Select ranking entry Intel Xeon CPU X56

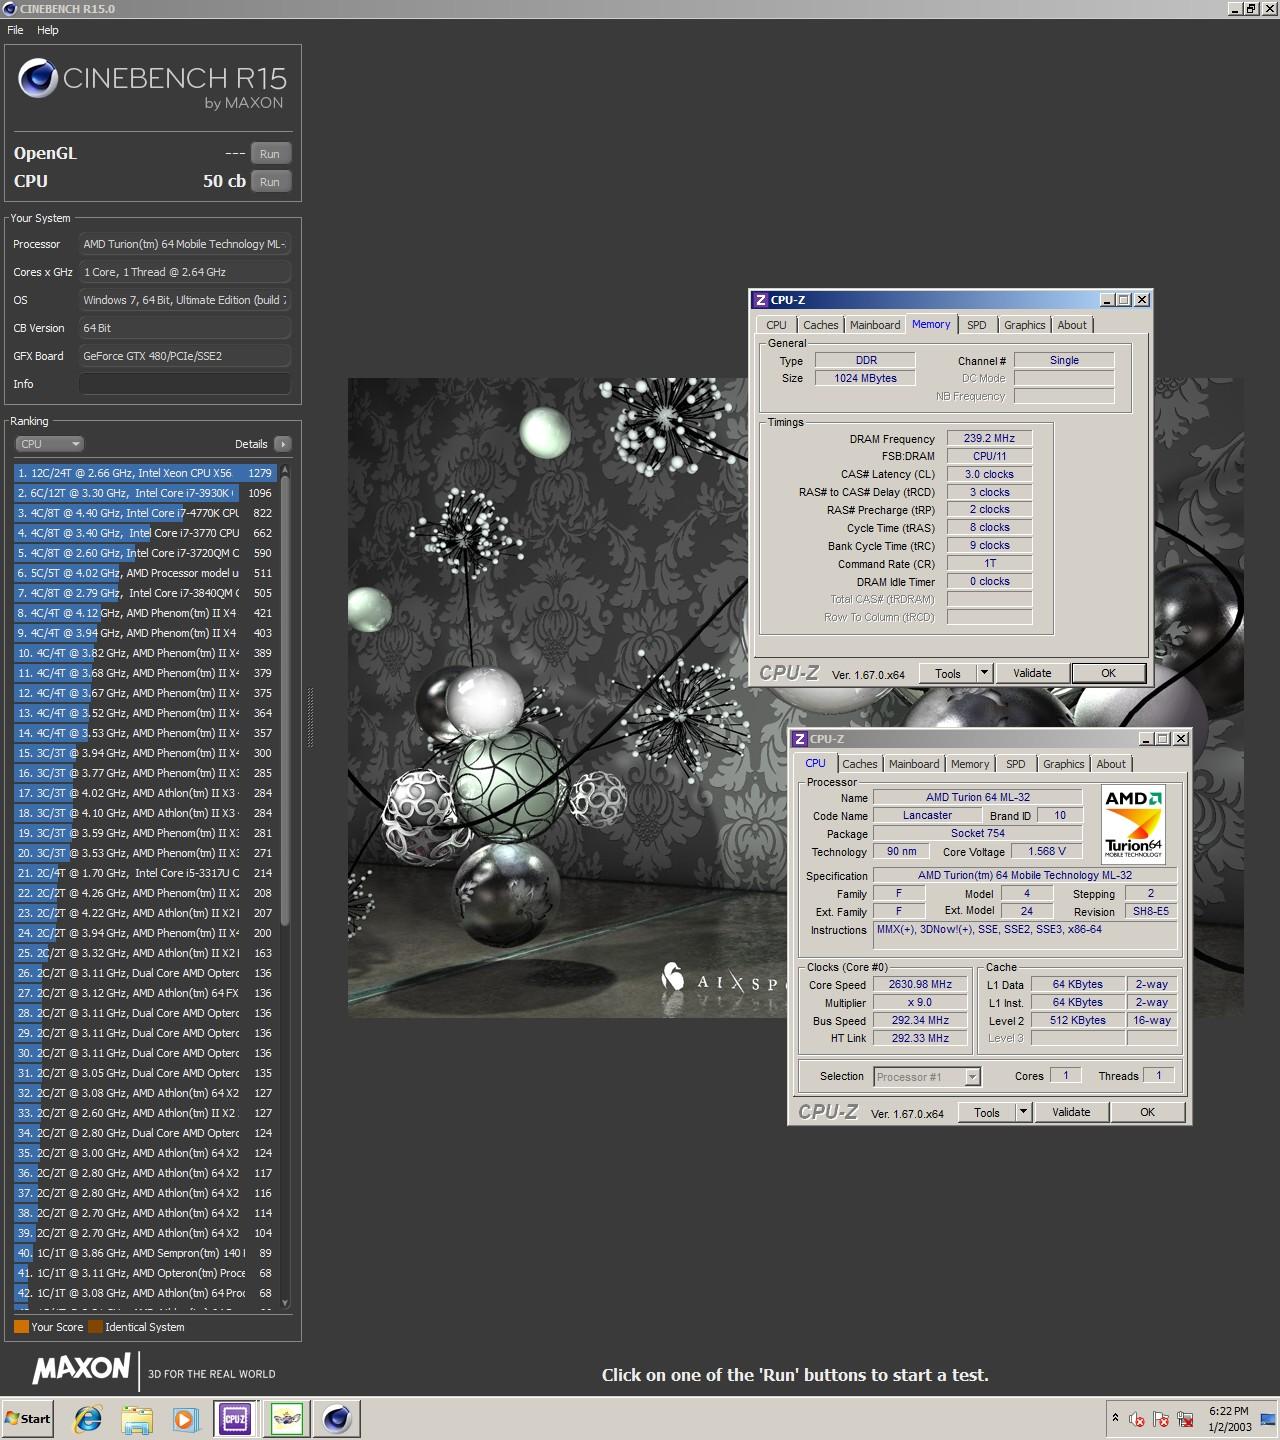point(145,473)
